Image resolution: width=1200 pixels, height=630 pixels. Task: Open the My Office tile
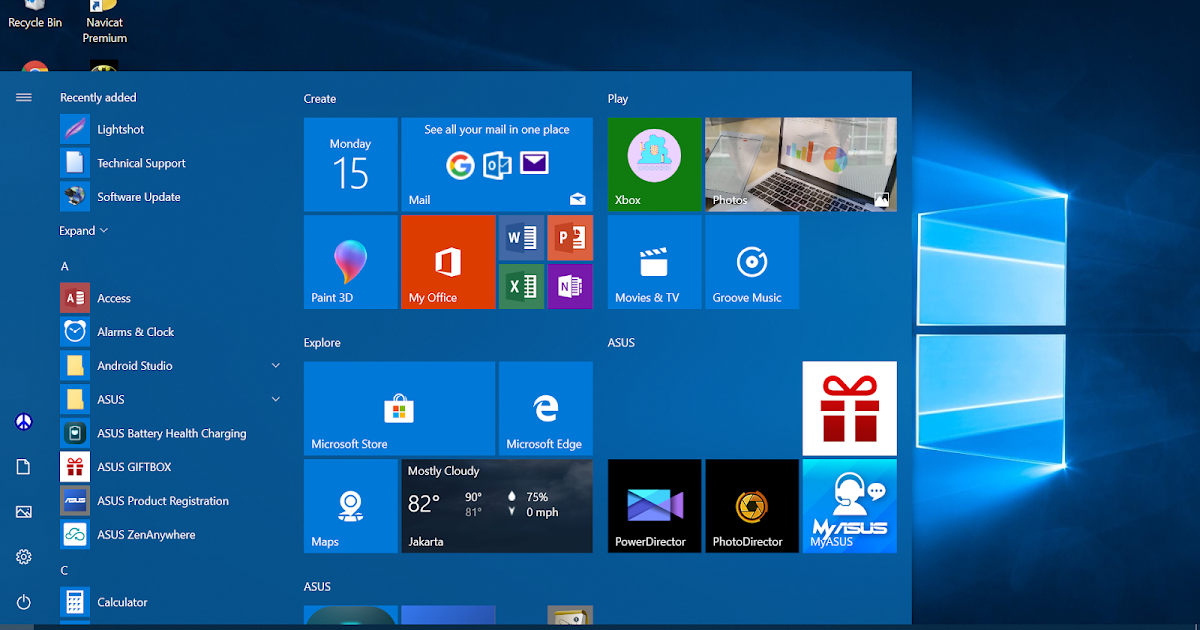448,263
